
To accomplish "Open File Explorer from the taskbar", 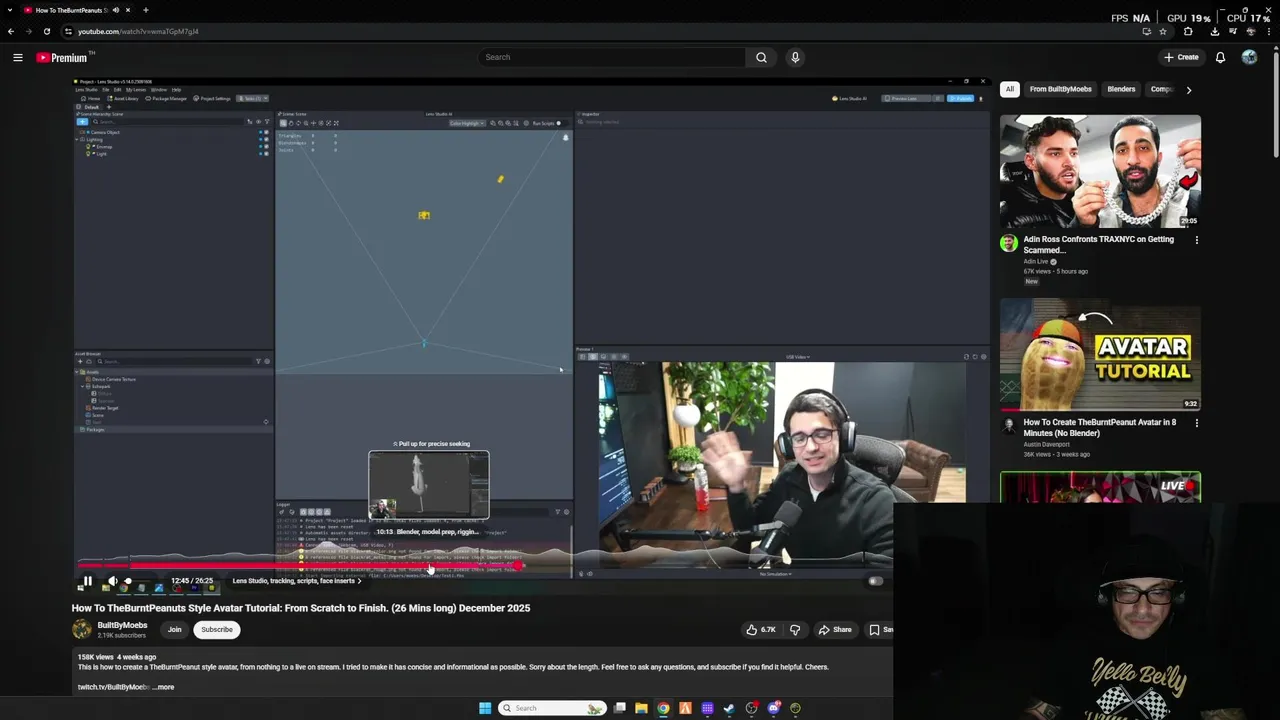I will (641, 708).
